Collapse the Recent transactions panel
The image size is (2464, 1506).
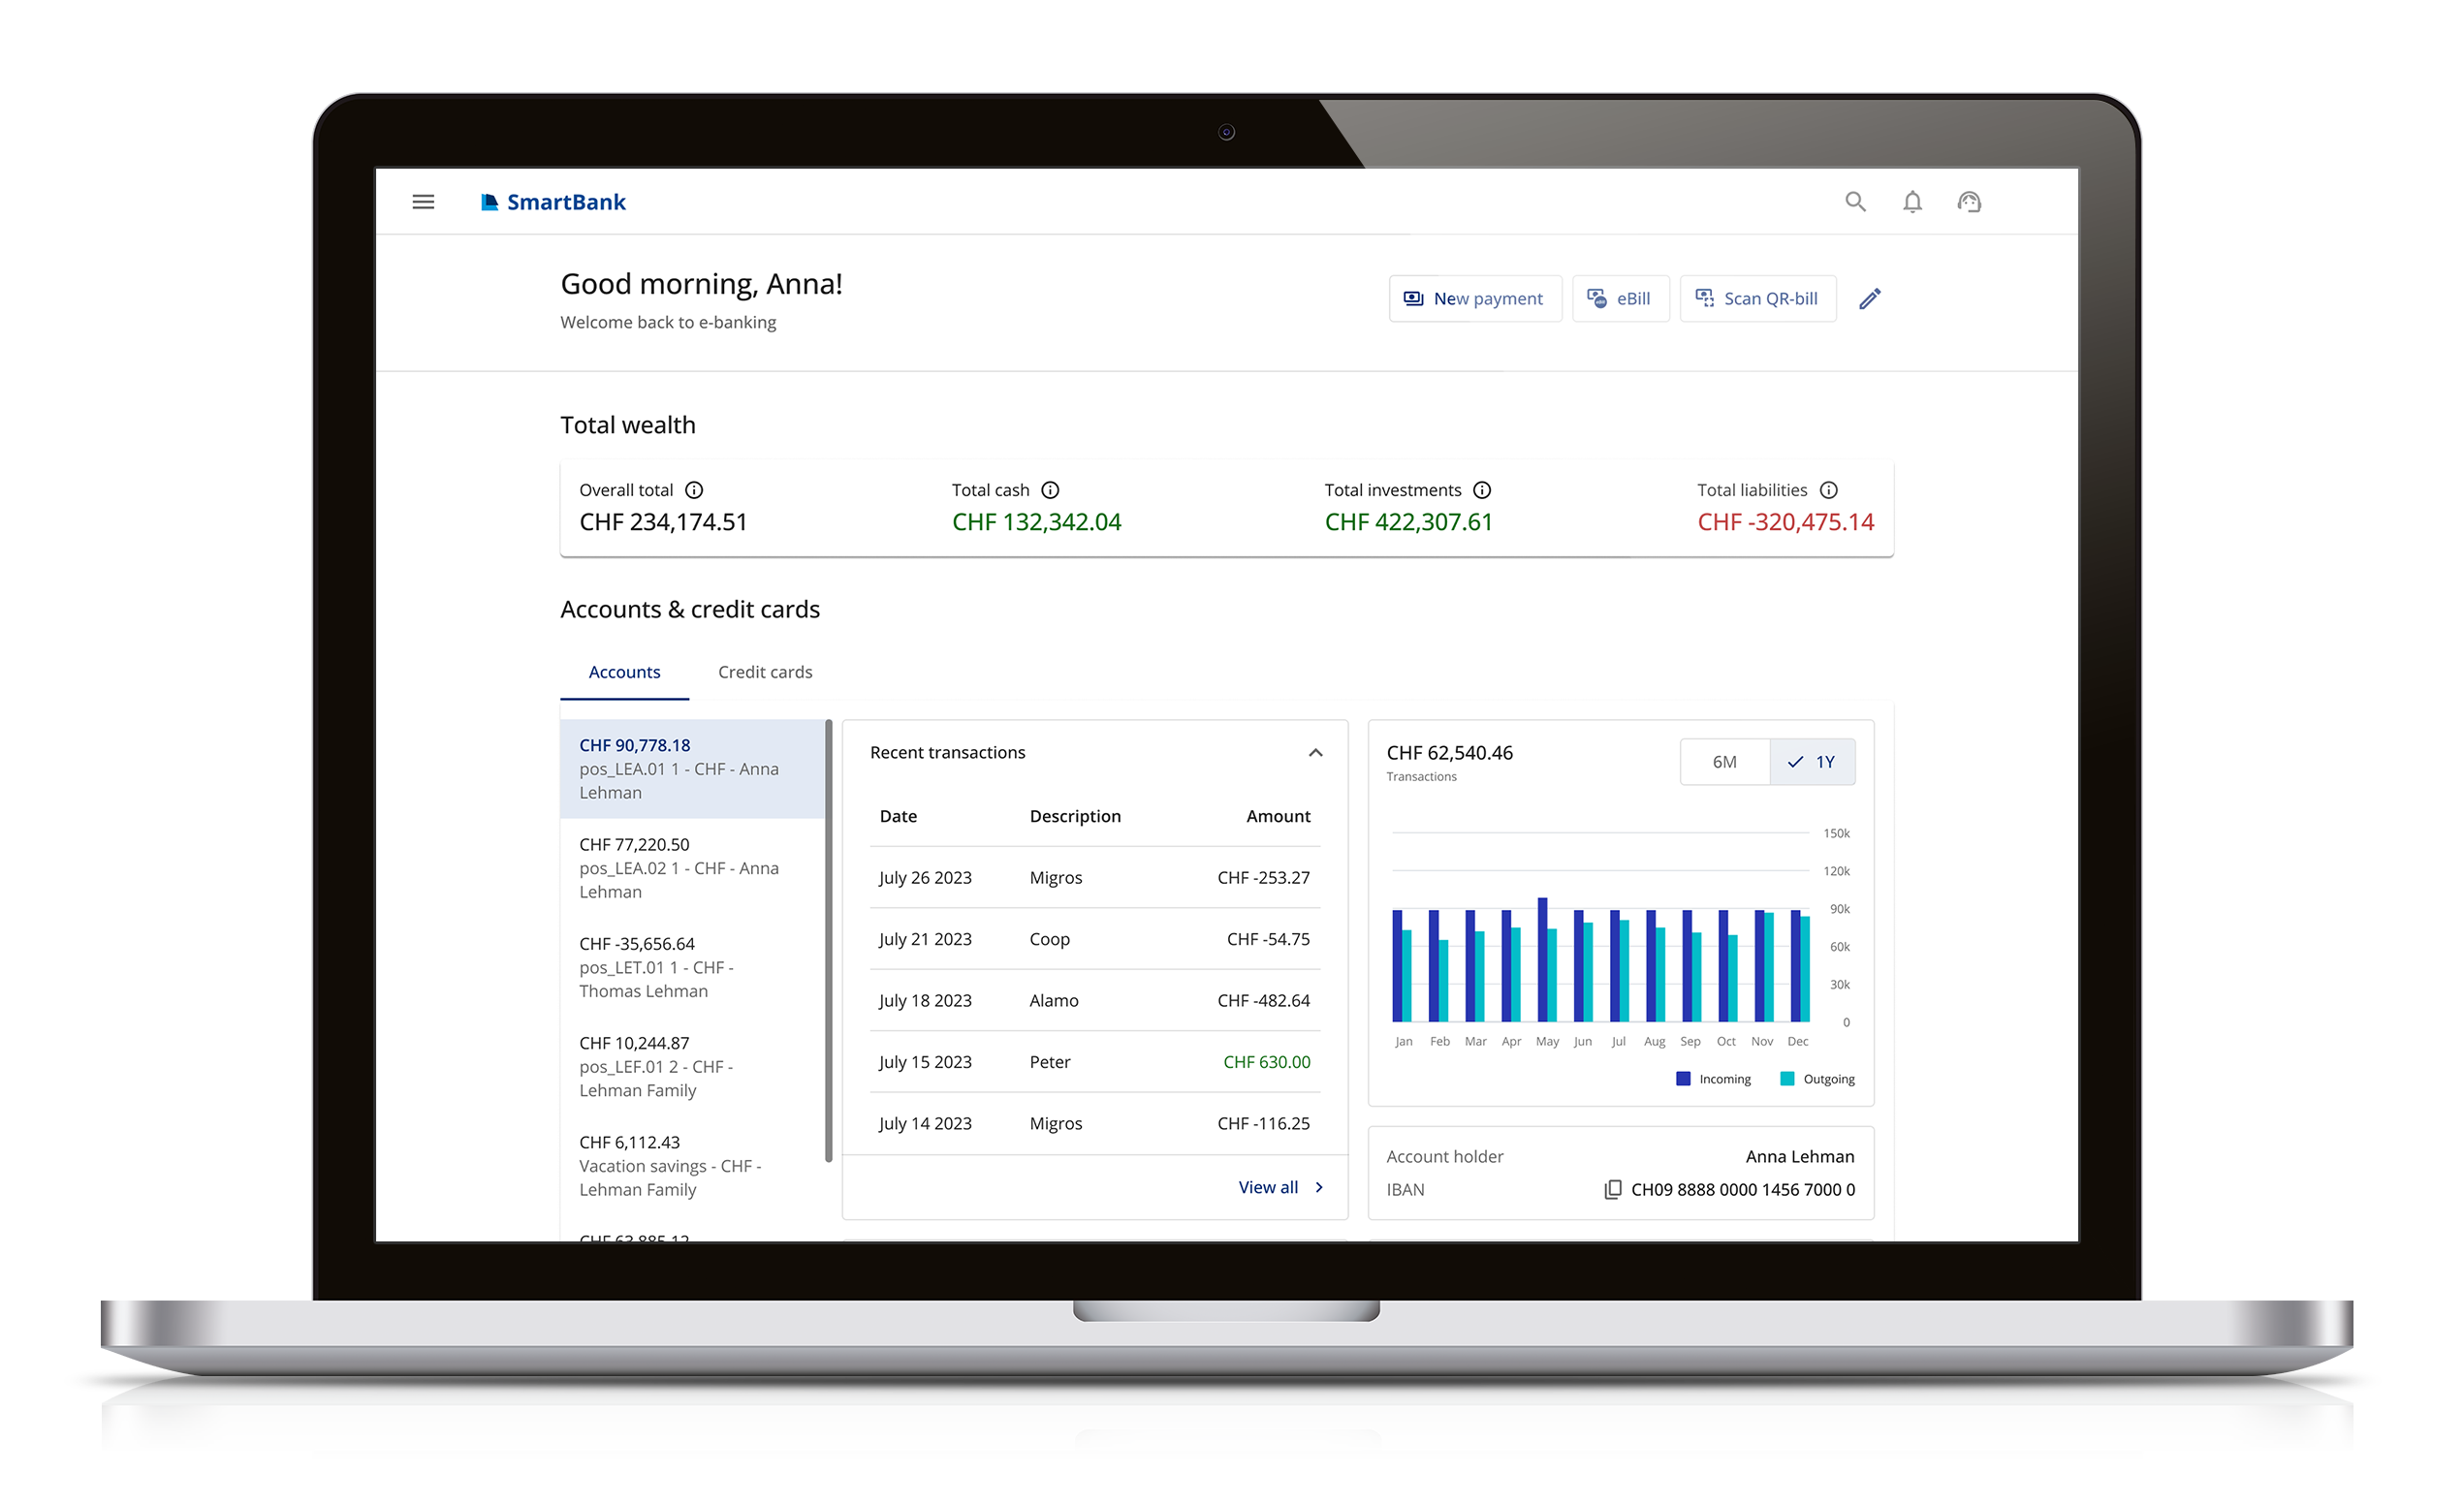pyautogui.click(x=1318, y=753)
